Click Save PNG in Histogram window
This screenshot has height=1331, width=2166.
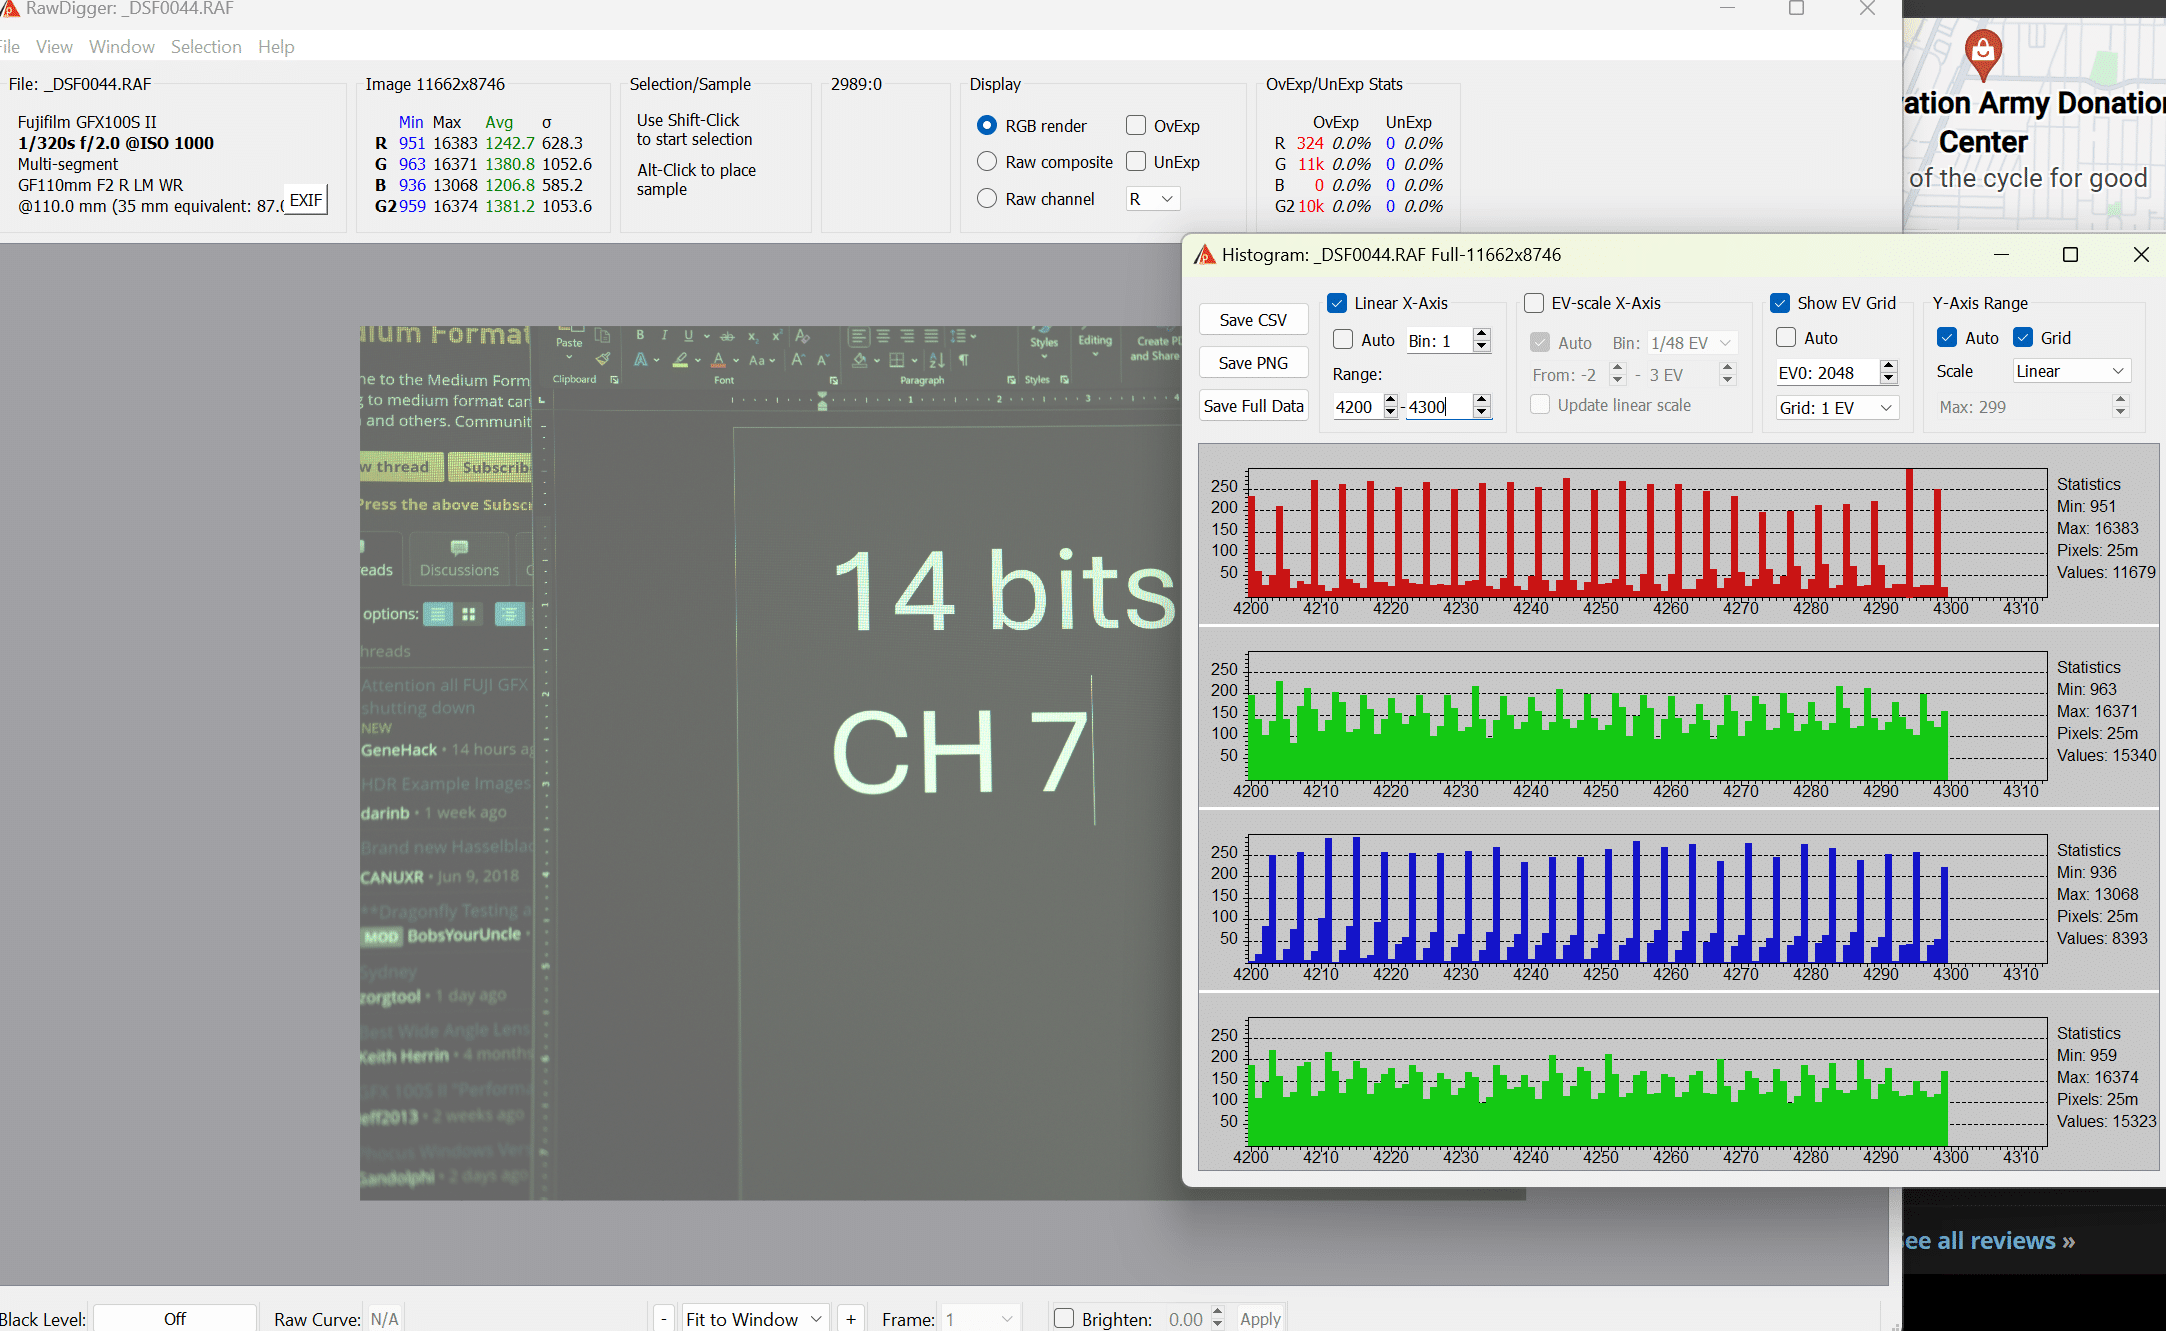coord(1253,363)
